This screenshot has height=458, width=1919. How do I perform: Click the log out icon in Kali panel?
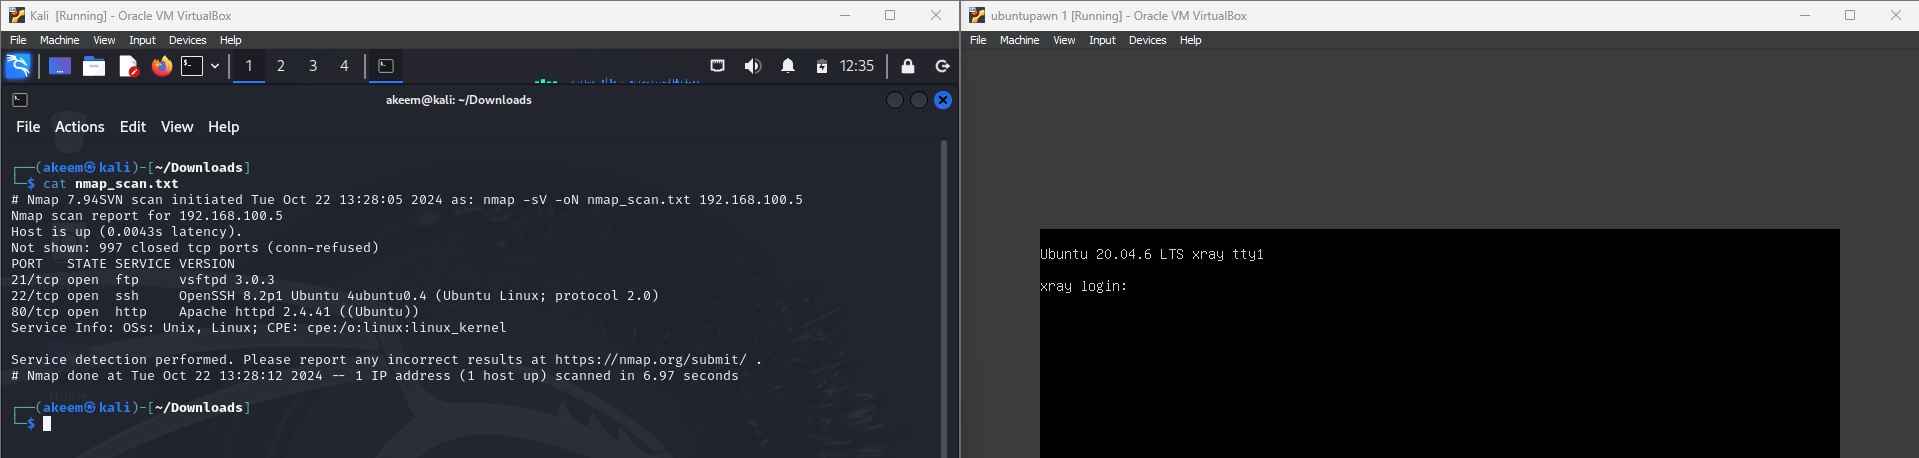(x=942, y=66)
